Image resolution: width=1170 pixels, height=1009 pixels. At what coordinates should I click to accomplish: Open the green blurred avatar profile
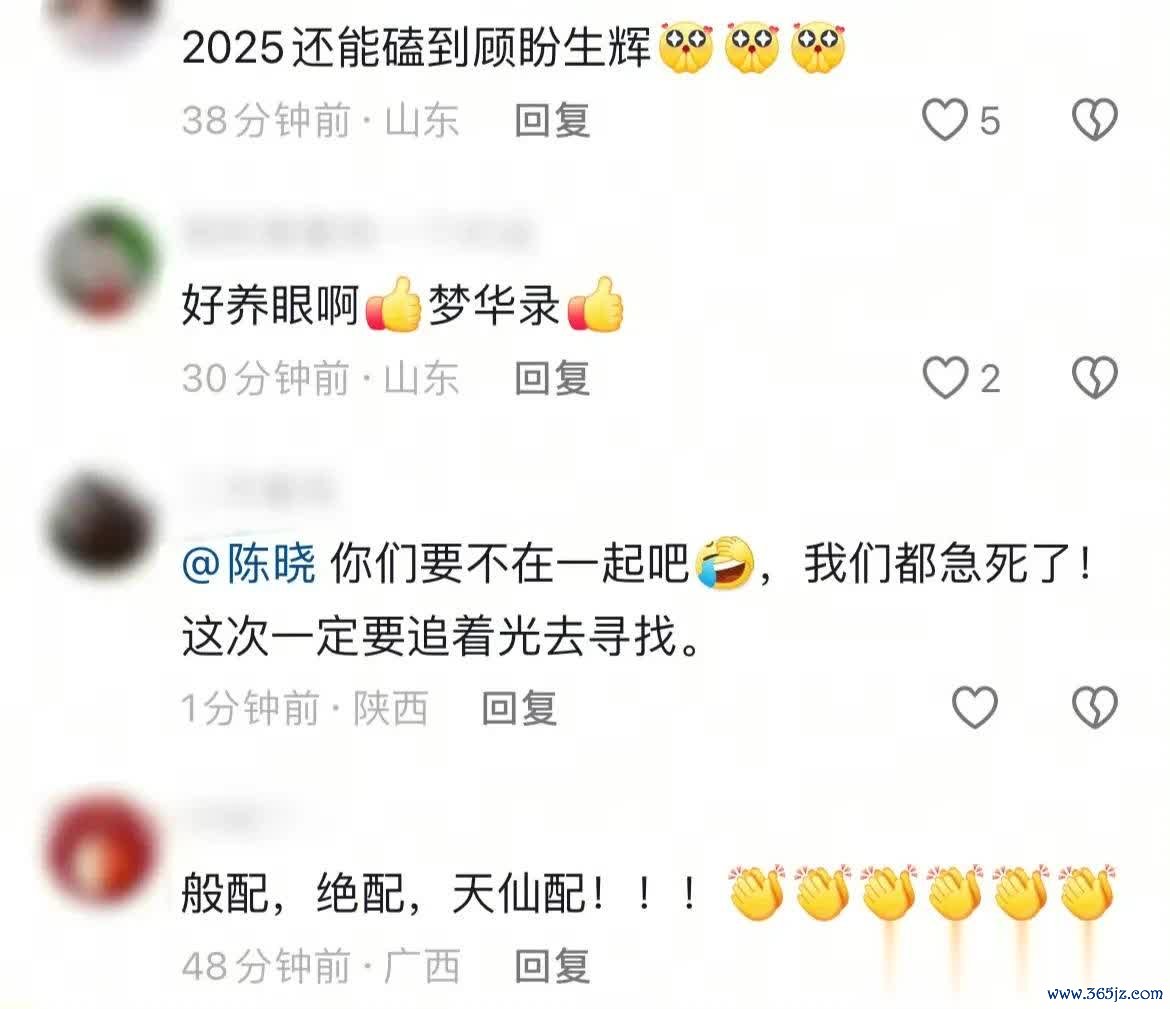(102, 263)
